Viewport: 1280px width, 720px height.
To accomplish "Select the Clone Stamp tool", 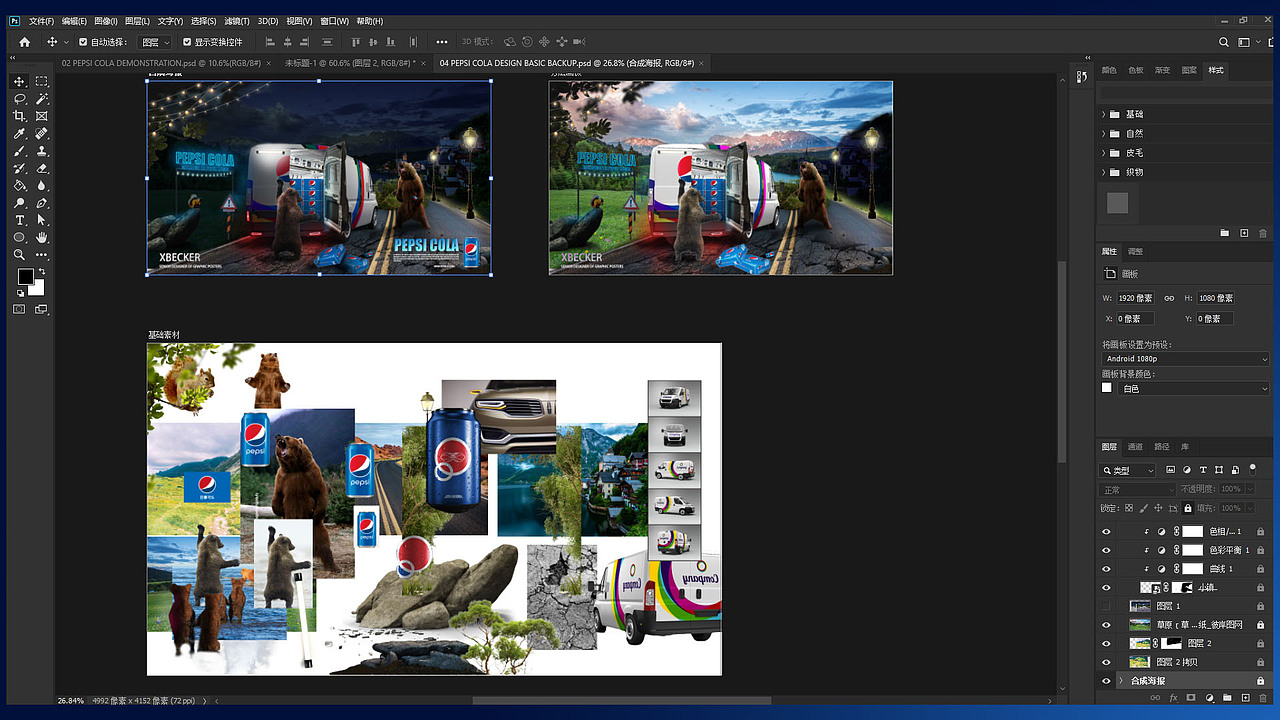I will [41, 151].
